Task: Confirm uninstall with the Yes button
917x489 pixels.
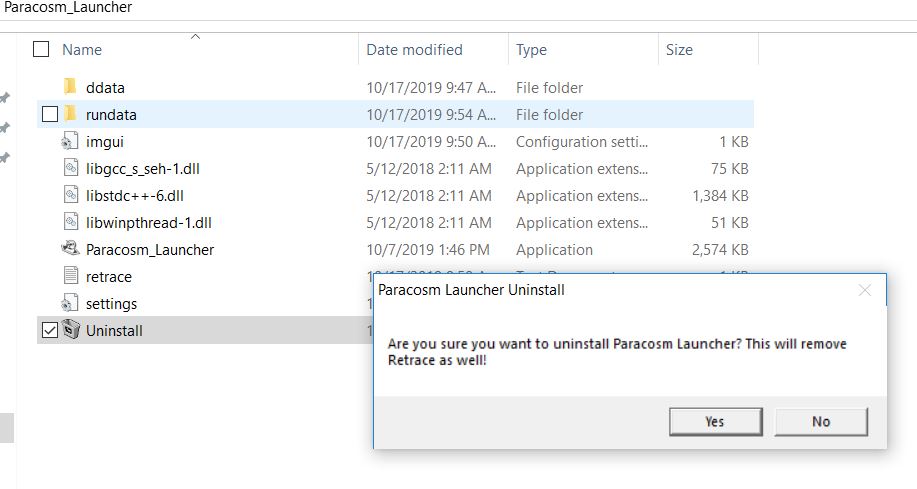Action: coord(715,422)
